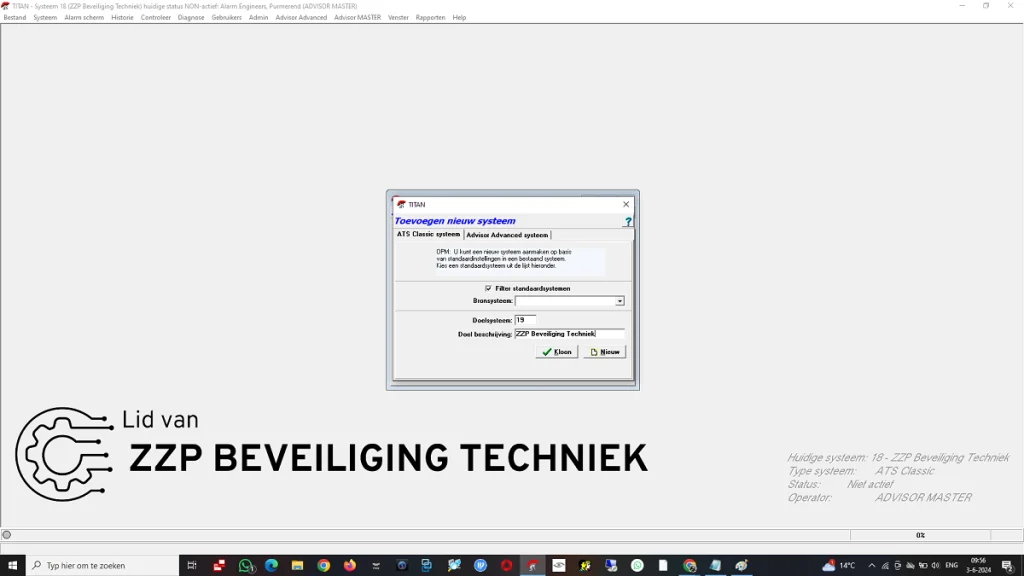Open the Rapporten menu
Screen dimensions: 1024x576
(430, 17)
